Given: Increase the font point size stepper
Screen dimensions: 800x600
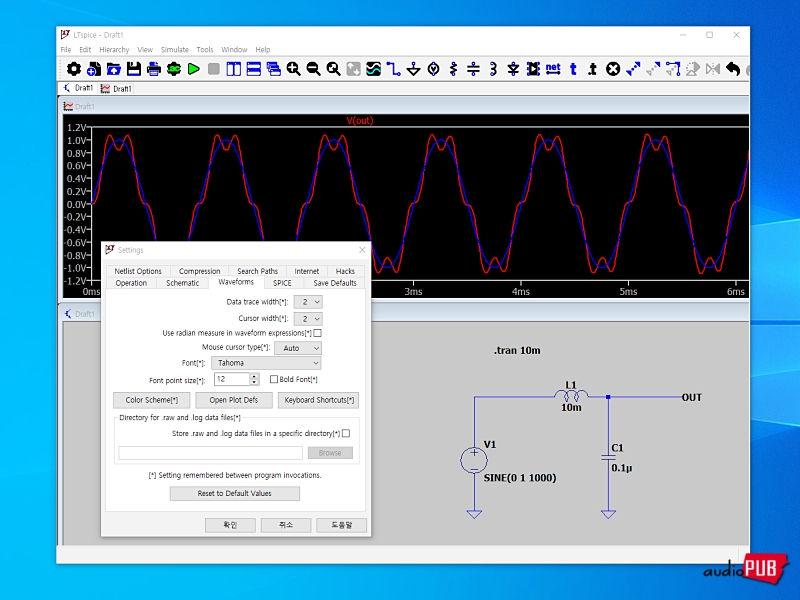Looking at the screenshot, I should click(x=254, y=376).
